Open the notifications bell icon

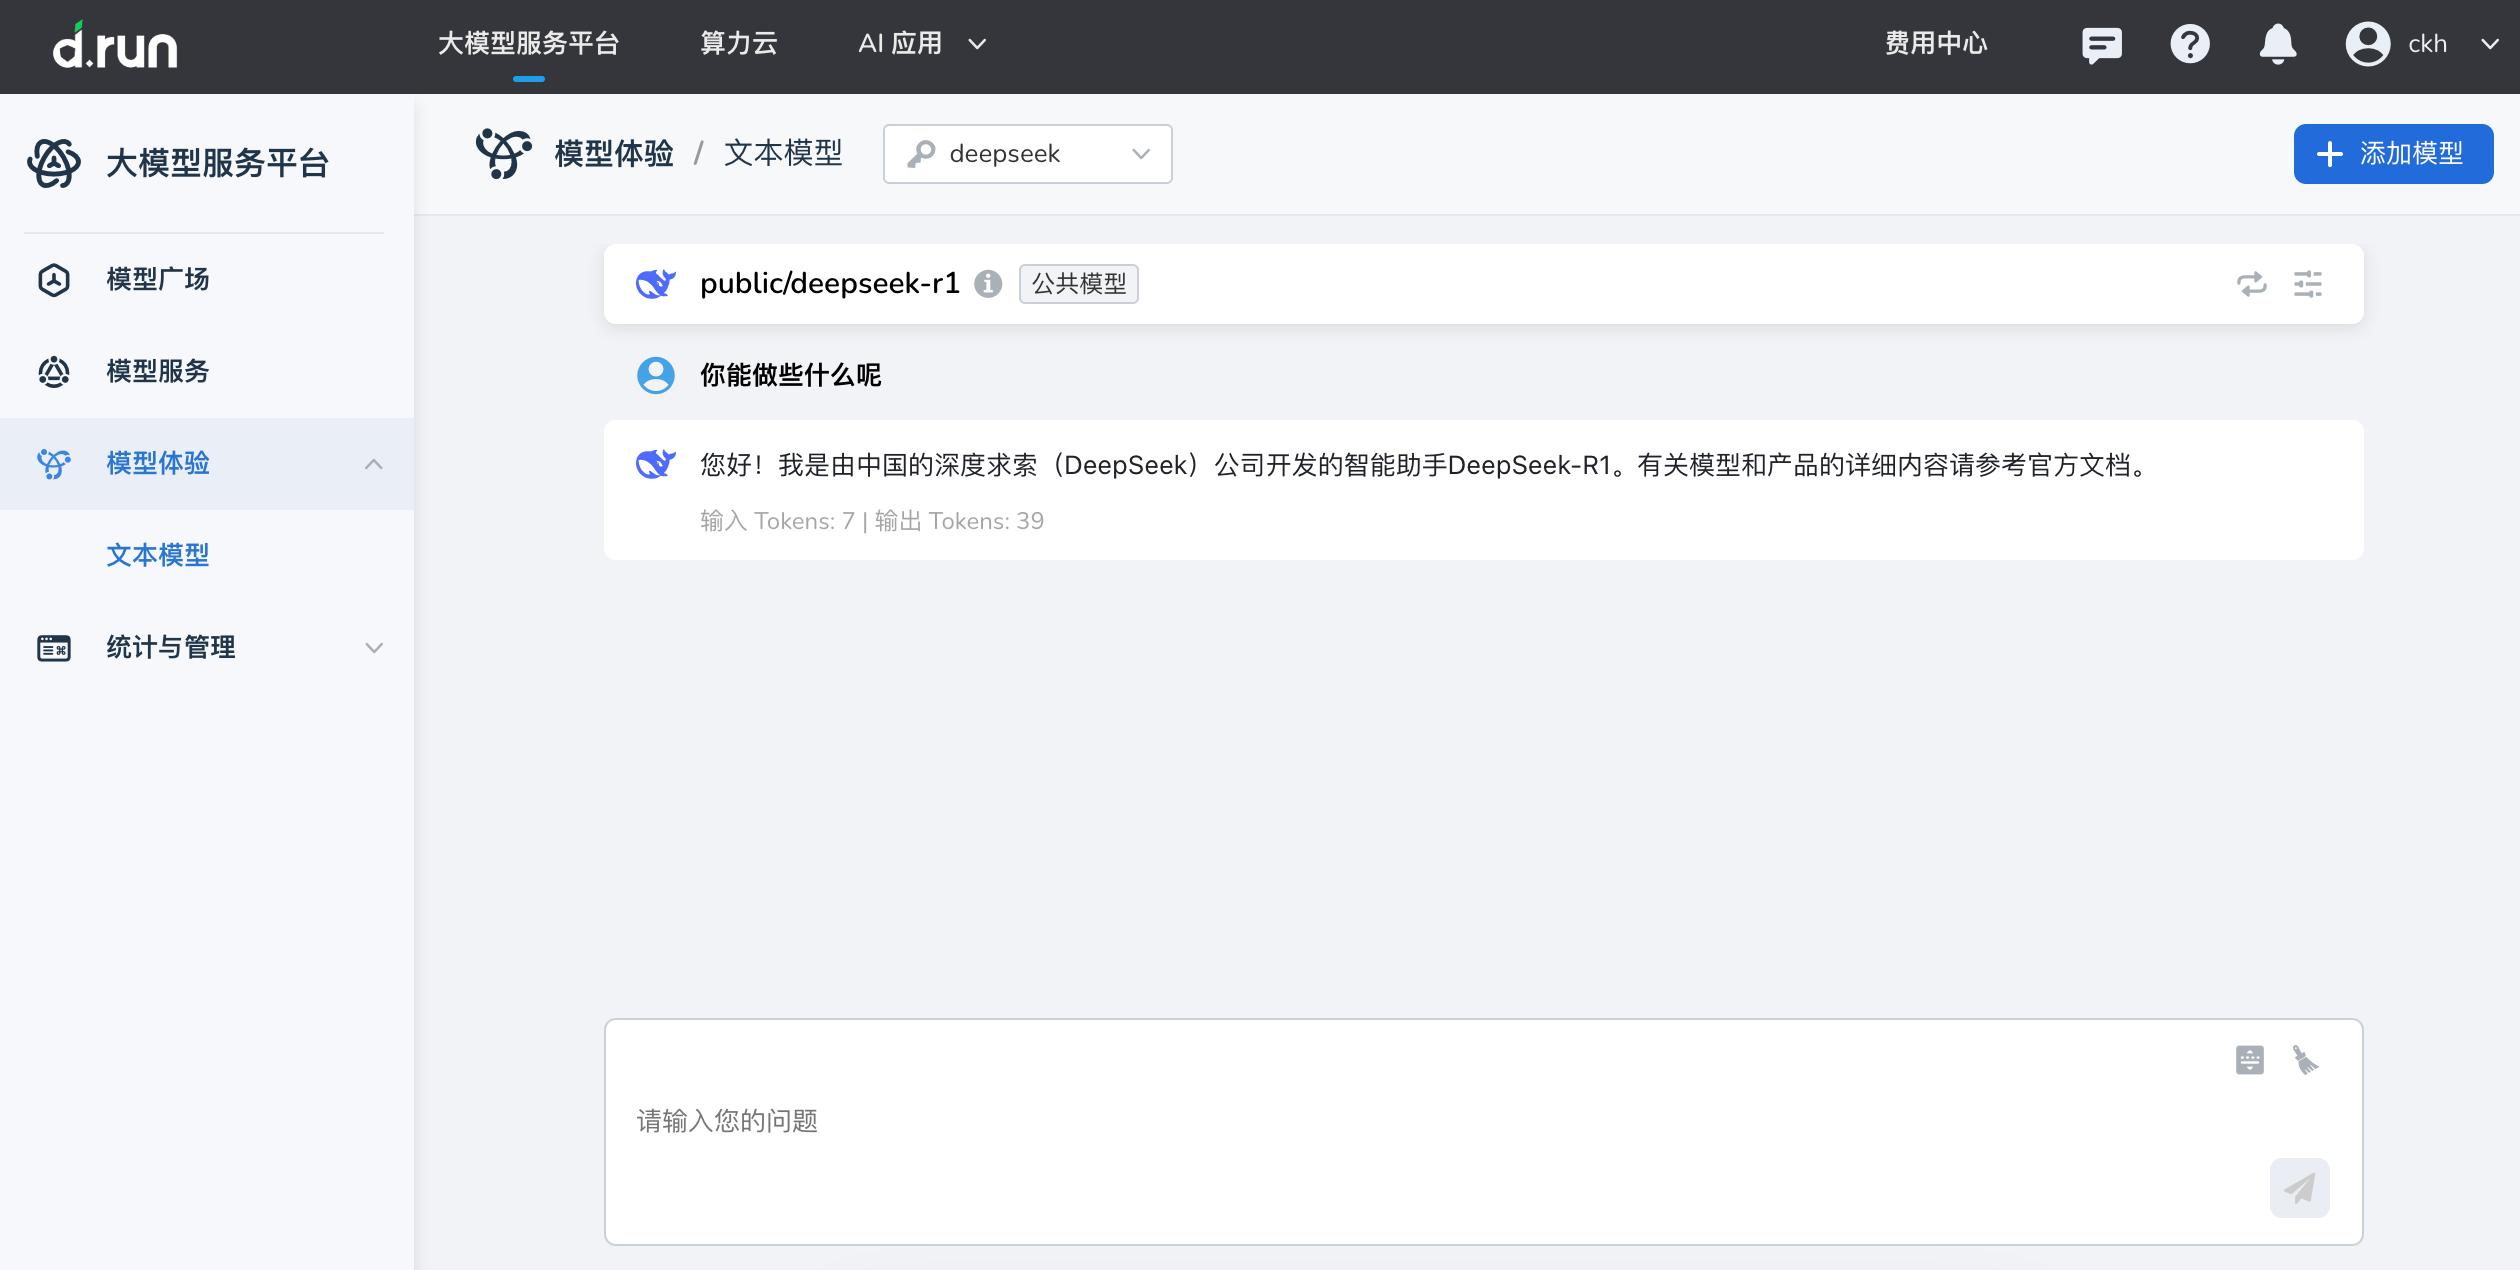pyautogui.click(x=2278, y=43)
